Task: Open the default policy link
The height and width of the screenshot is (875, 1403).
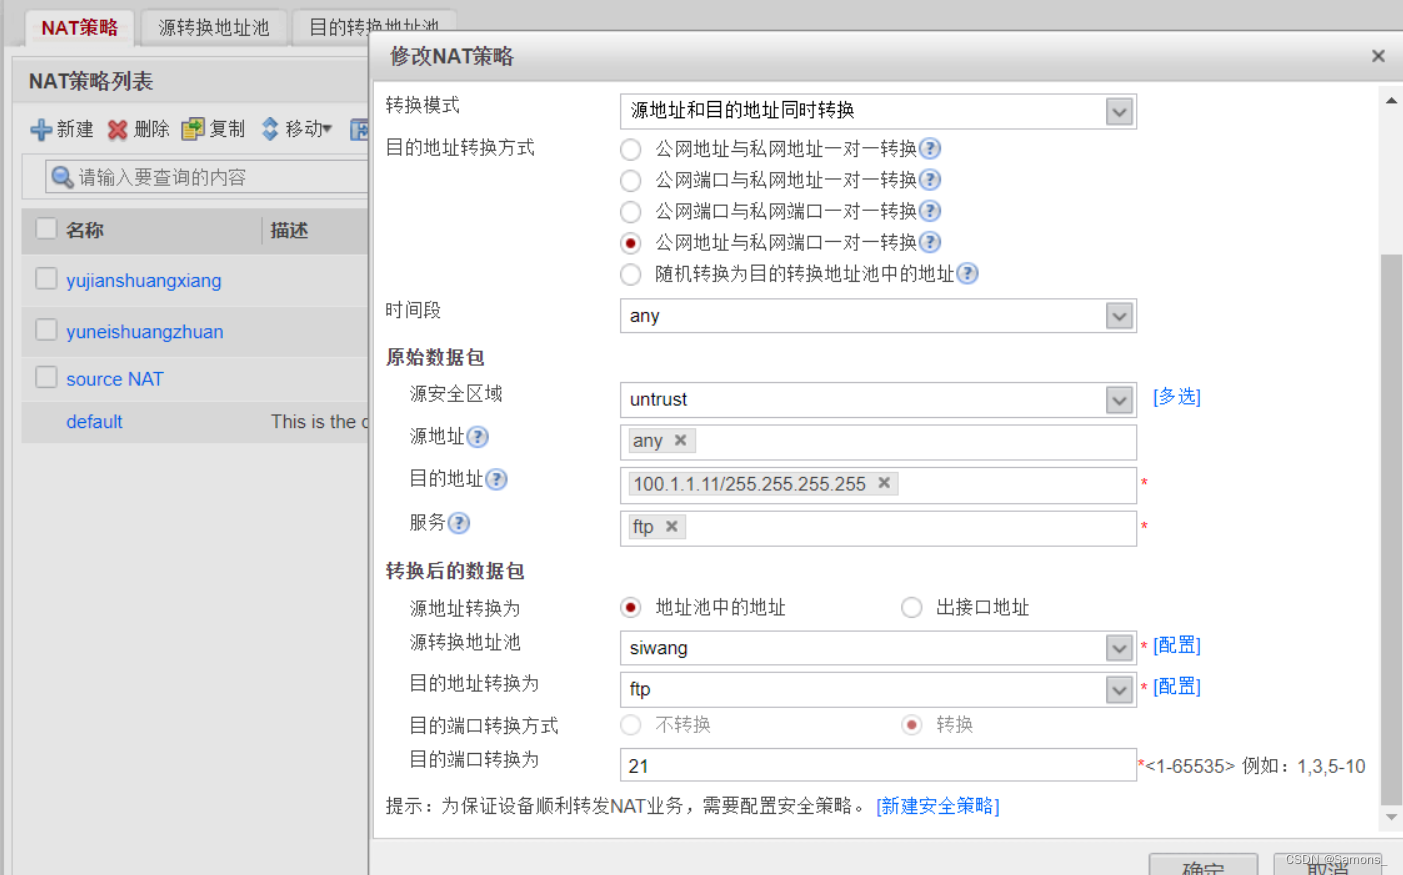Action: pyautogui.click(x=94, y=422)
